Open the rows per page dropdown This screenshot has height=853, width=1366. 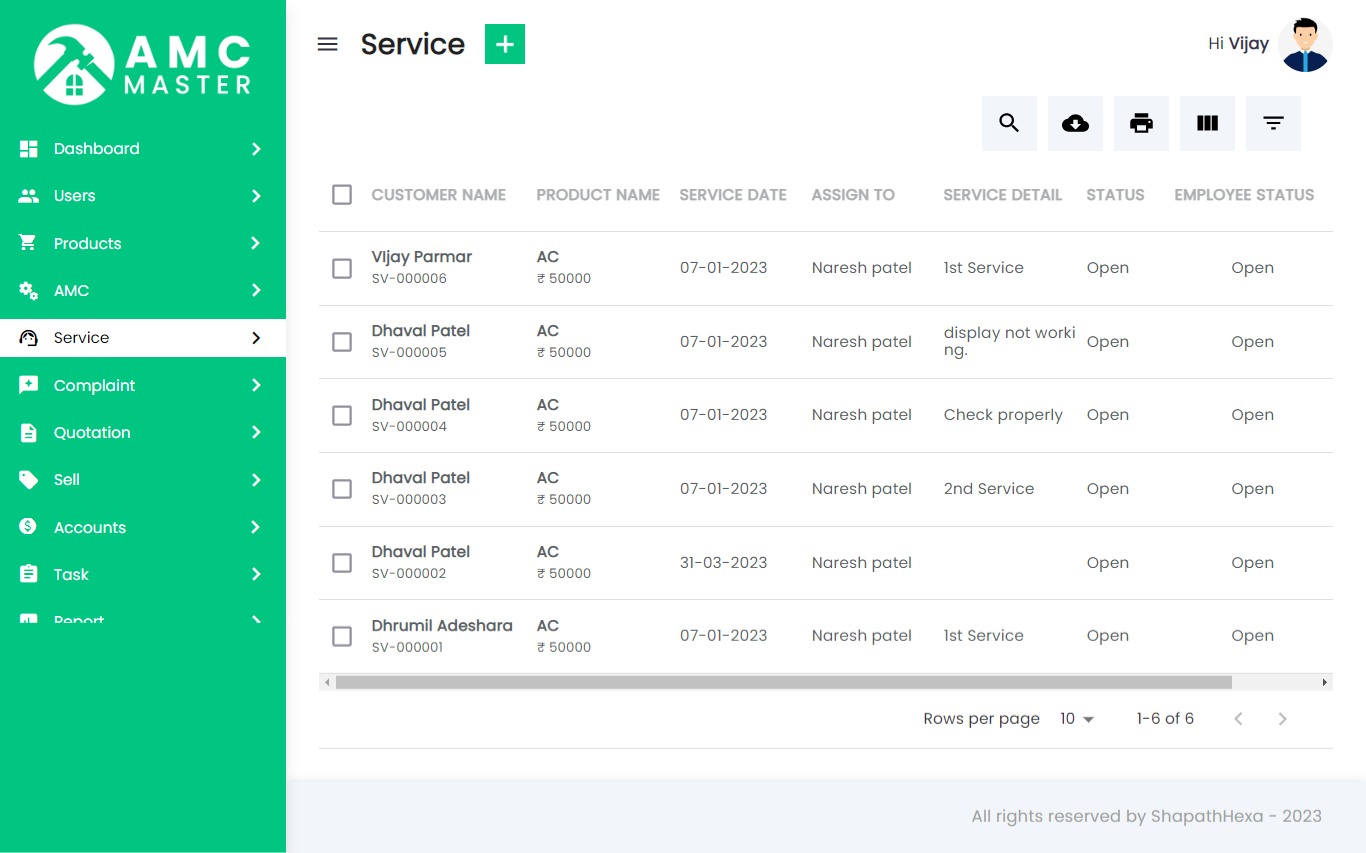click(1077, 719)
